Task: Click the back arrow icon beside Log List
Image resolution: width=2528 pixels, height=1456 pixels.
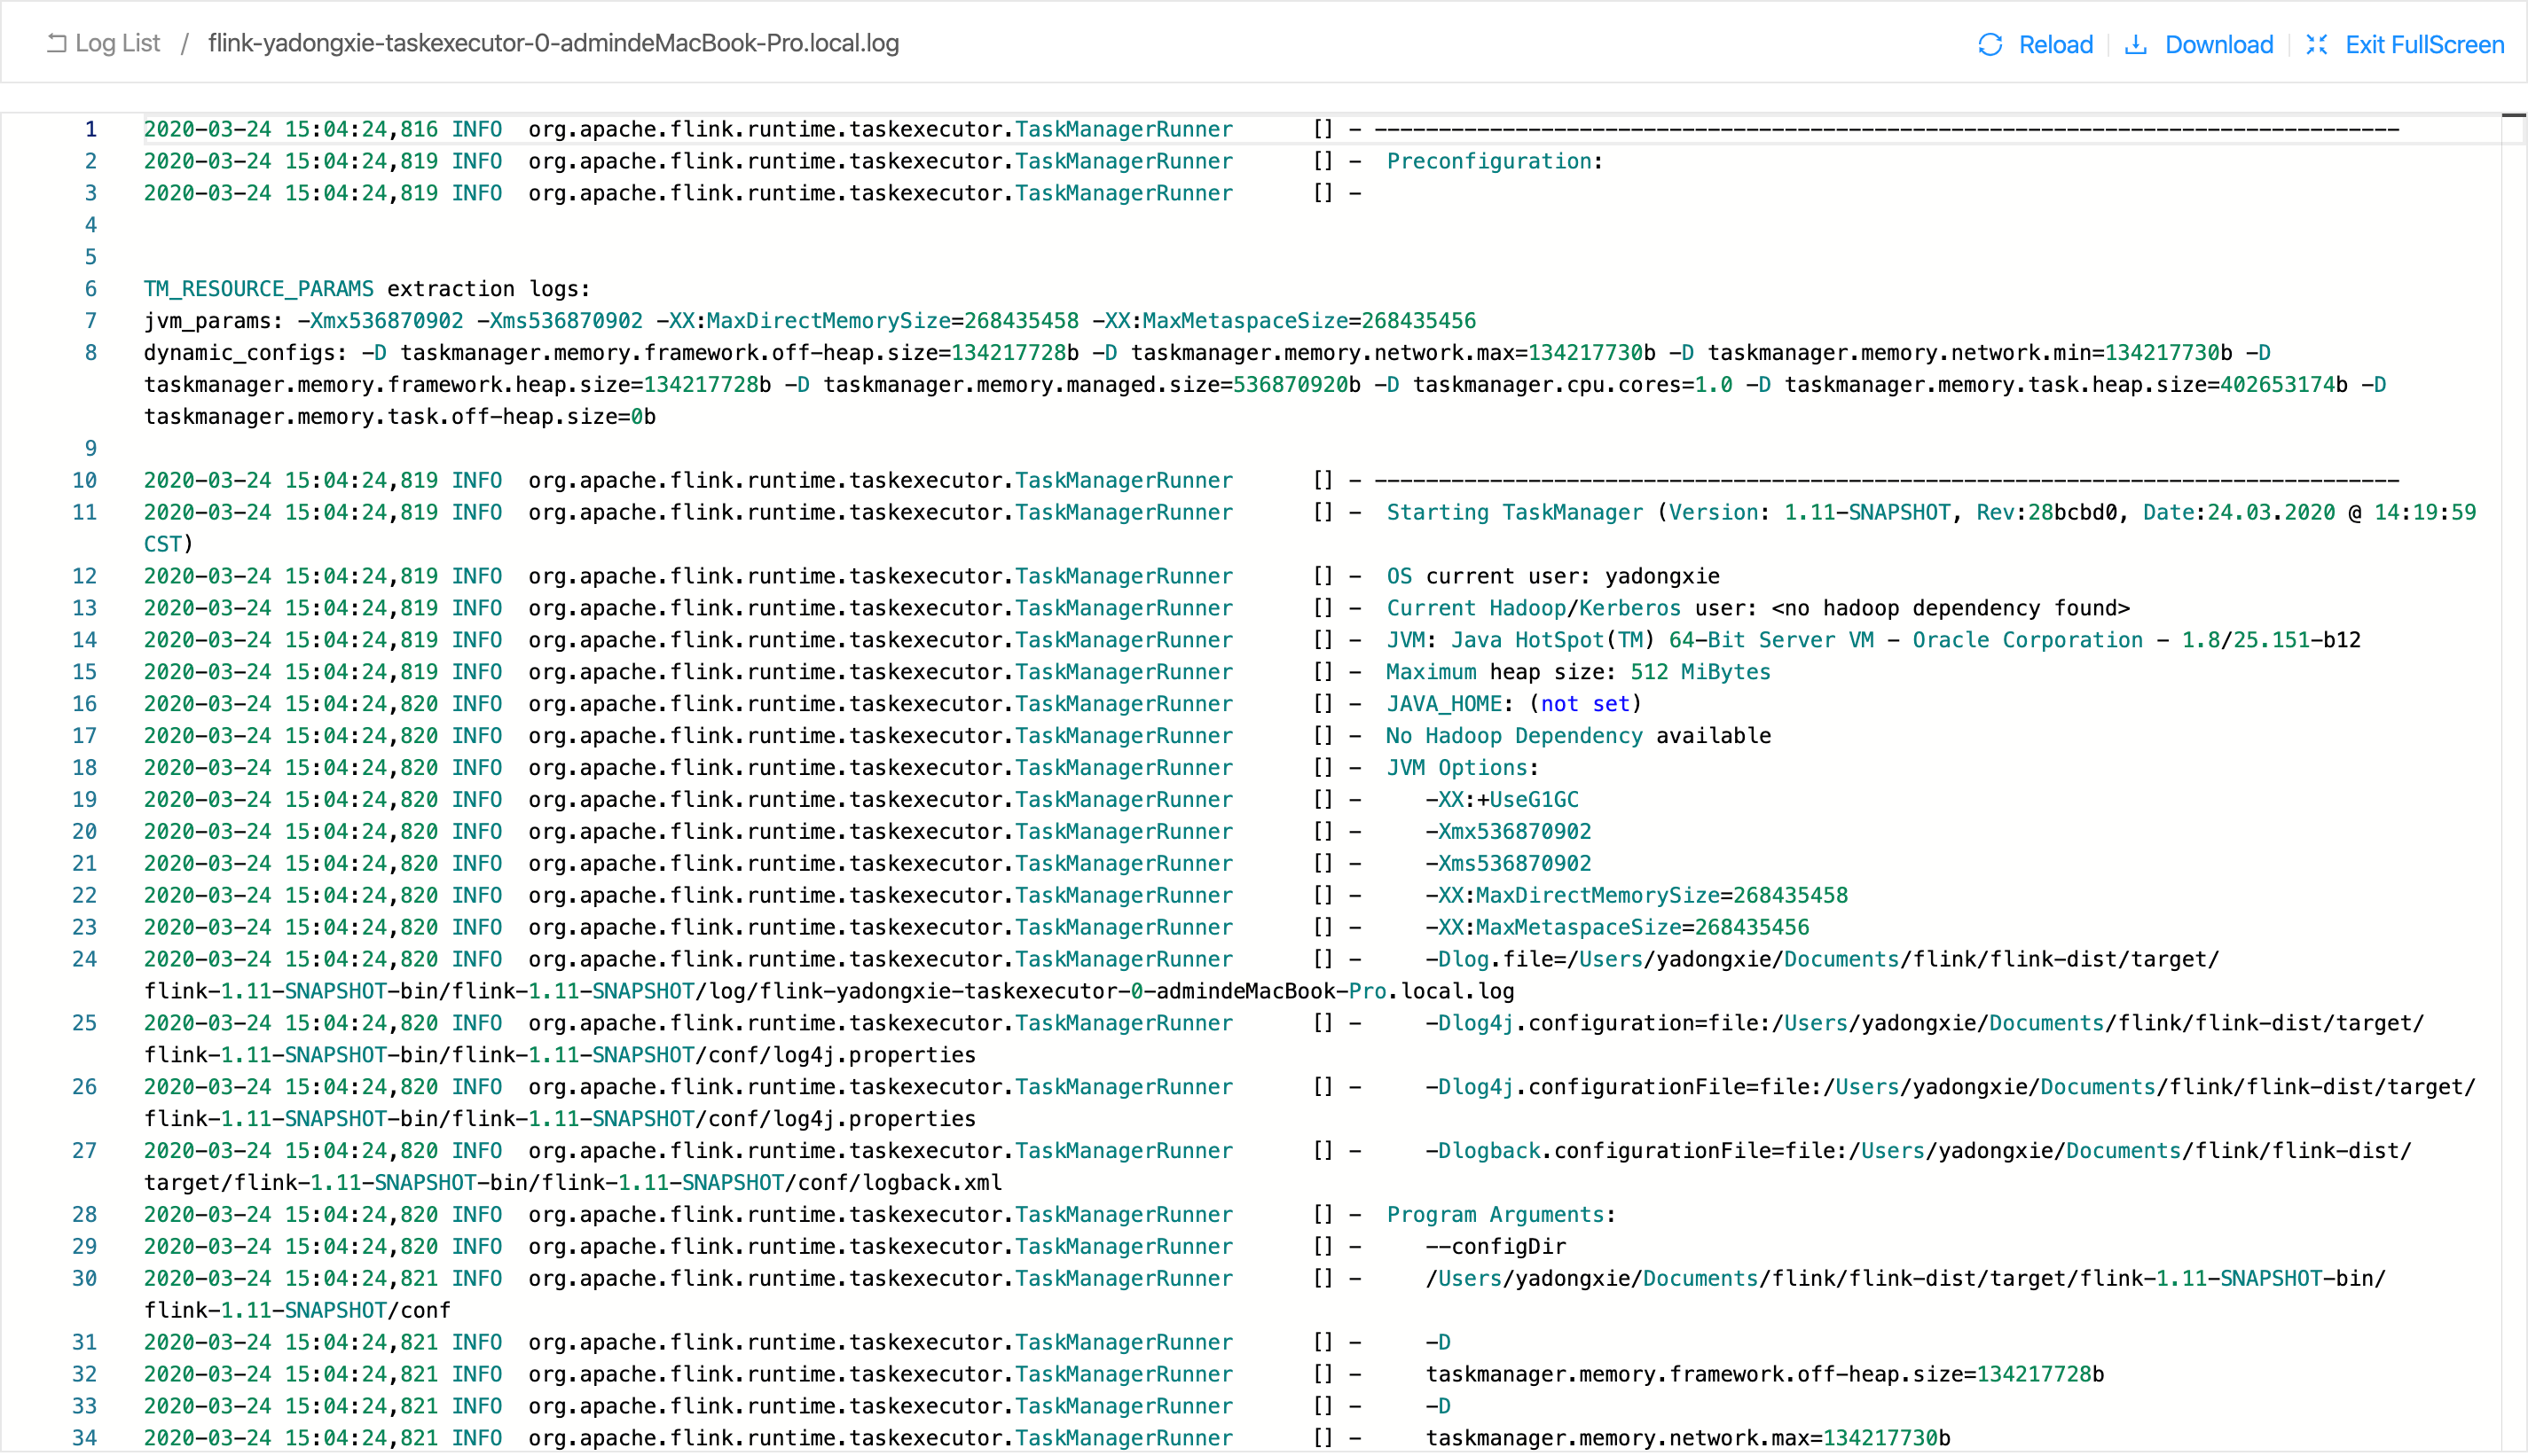Action: (57, 43)
